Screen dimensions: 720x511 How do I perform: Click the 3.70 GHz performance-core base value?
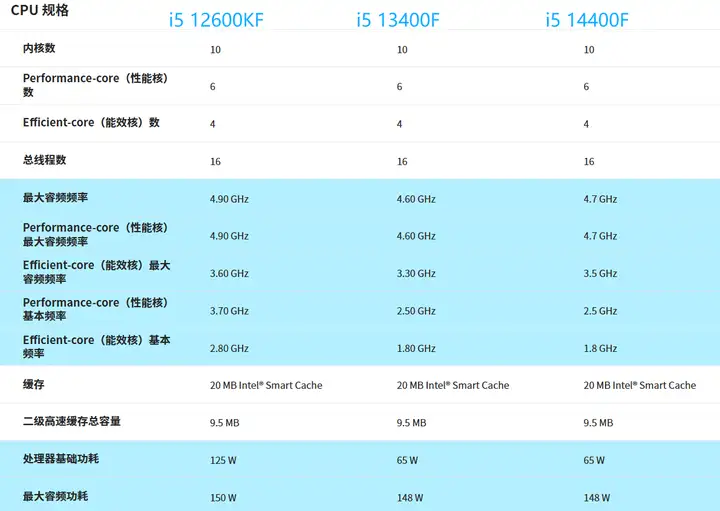(229, 311)
